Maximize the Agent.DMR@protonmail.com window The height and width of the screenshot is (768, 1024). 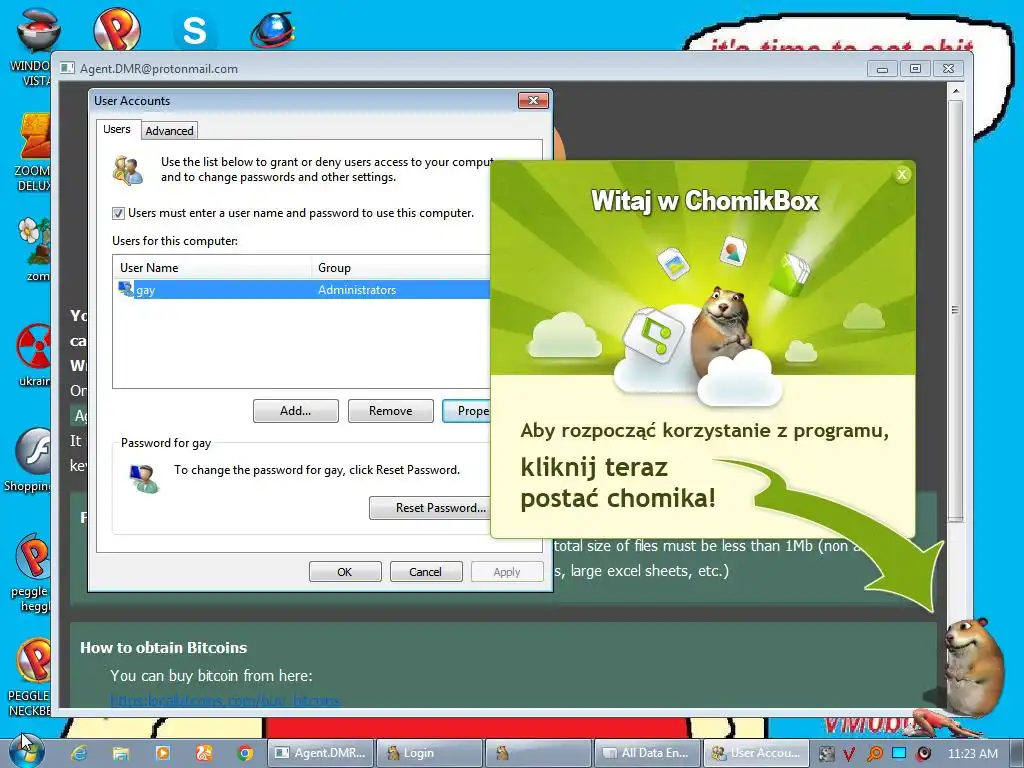(916, 69)
